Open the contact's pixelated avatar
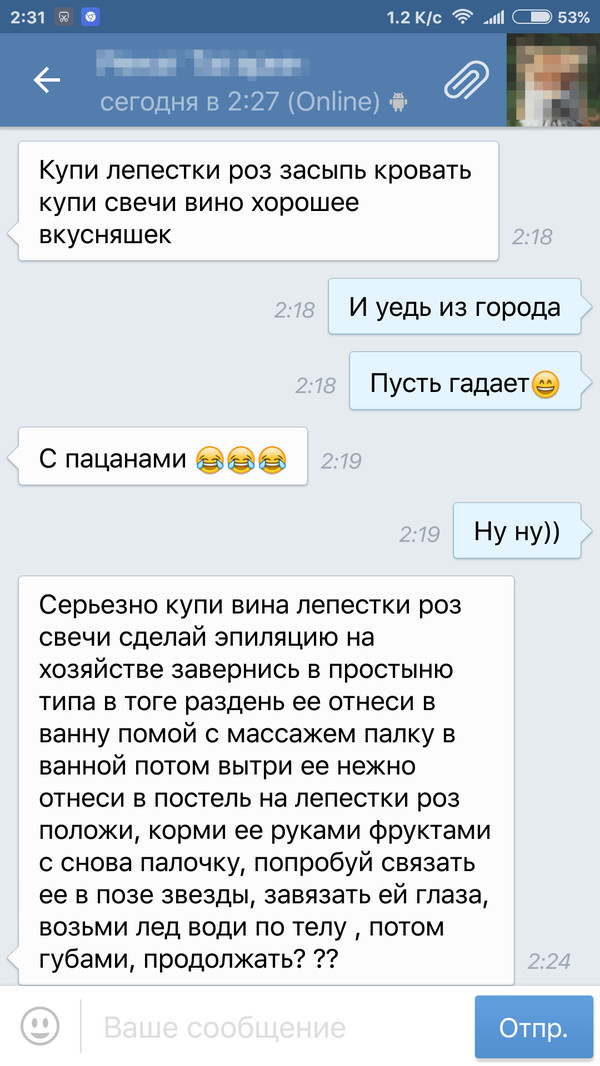 coord(553,80)
